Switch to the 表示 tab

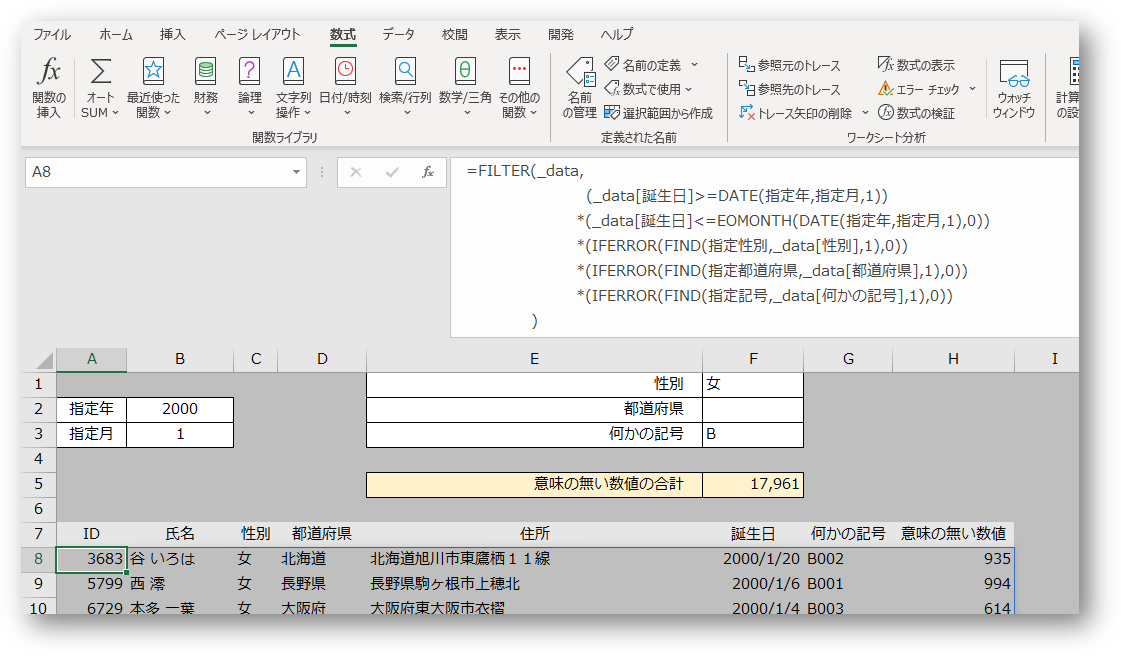[508, 34]
